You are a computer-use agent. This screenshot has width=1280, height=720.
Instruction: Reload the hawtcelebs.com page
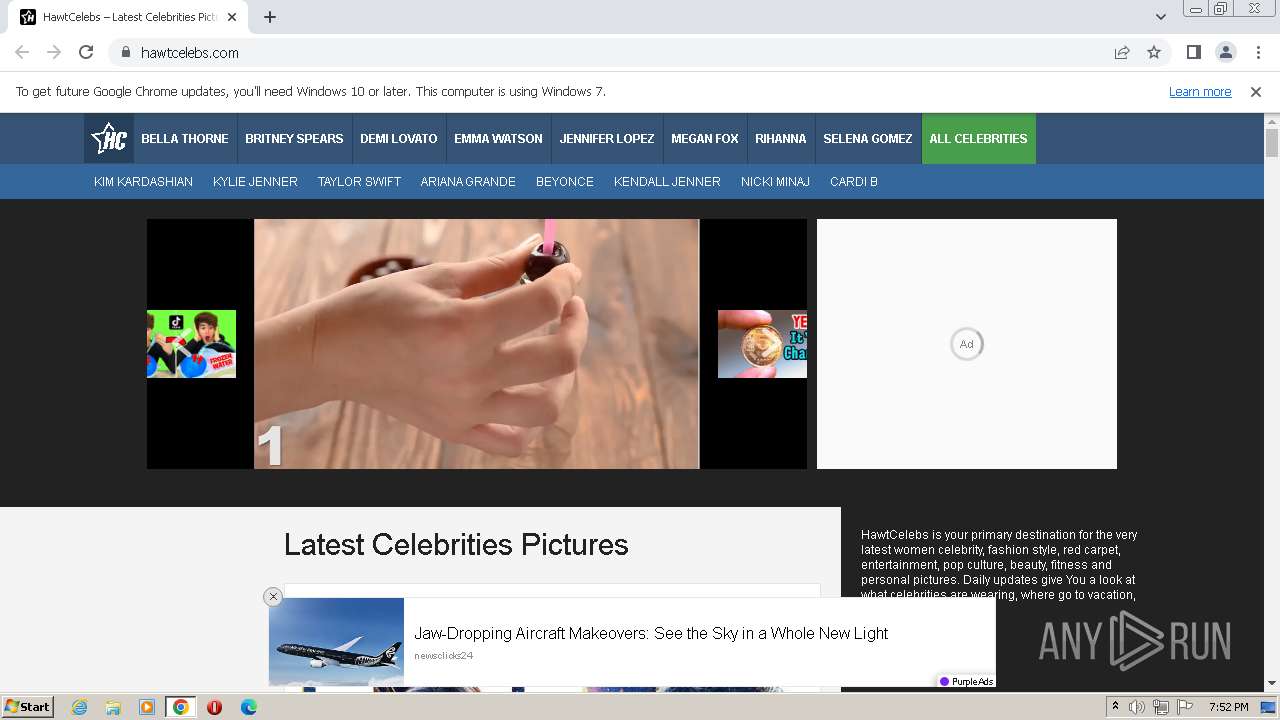tap(86, 53)
